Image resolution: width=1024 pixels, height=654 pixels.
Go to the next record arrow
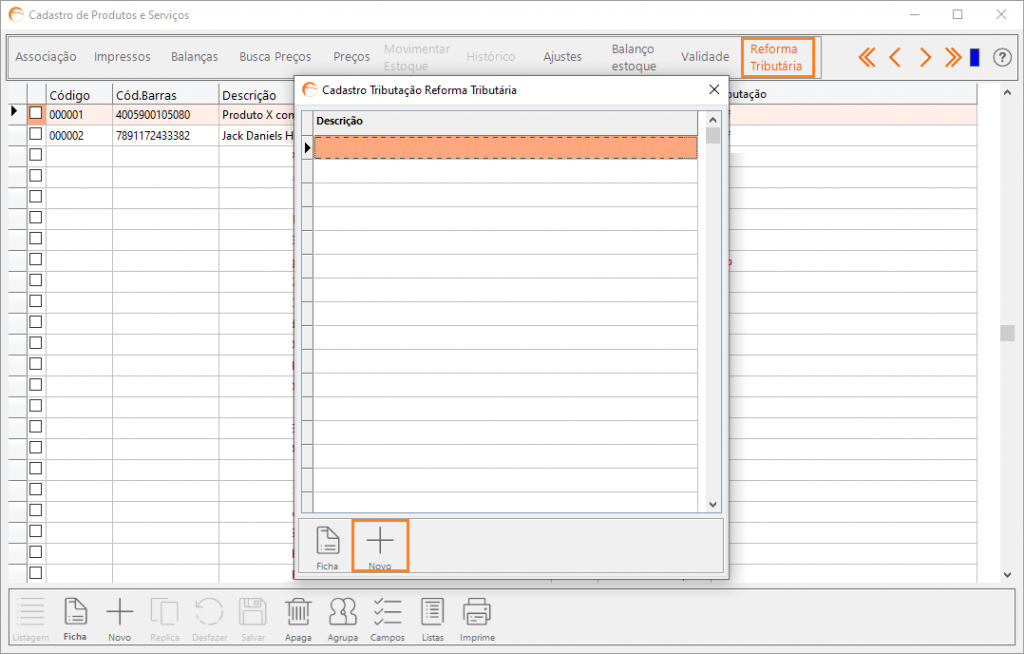pos(925,57)
